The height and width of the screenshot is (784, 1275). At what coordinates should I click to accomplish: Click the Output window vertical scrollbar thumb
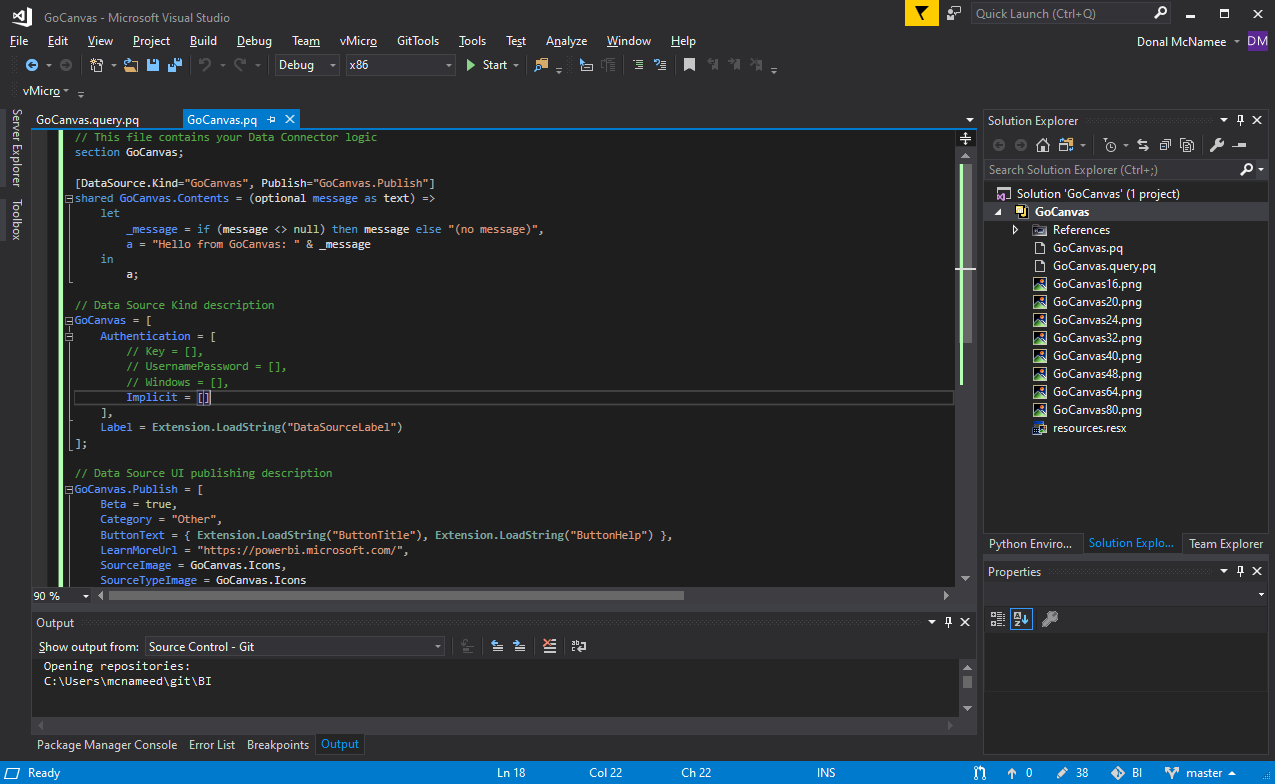click(x=967, y=682)
